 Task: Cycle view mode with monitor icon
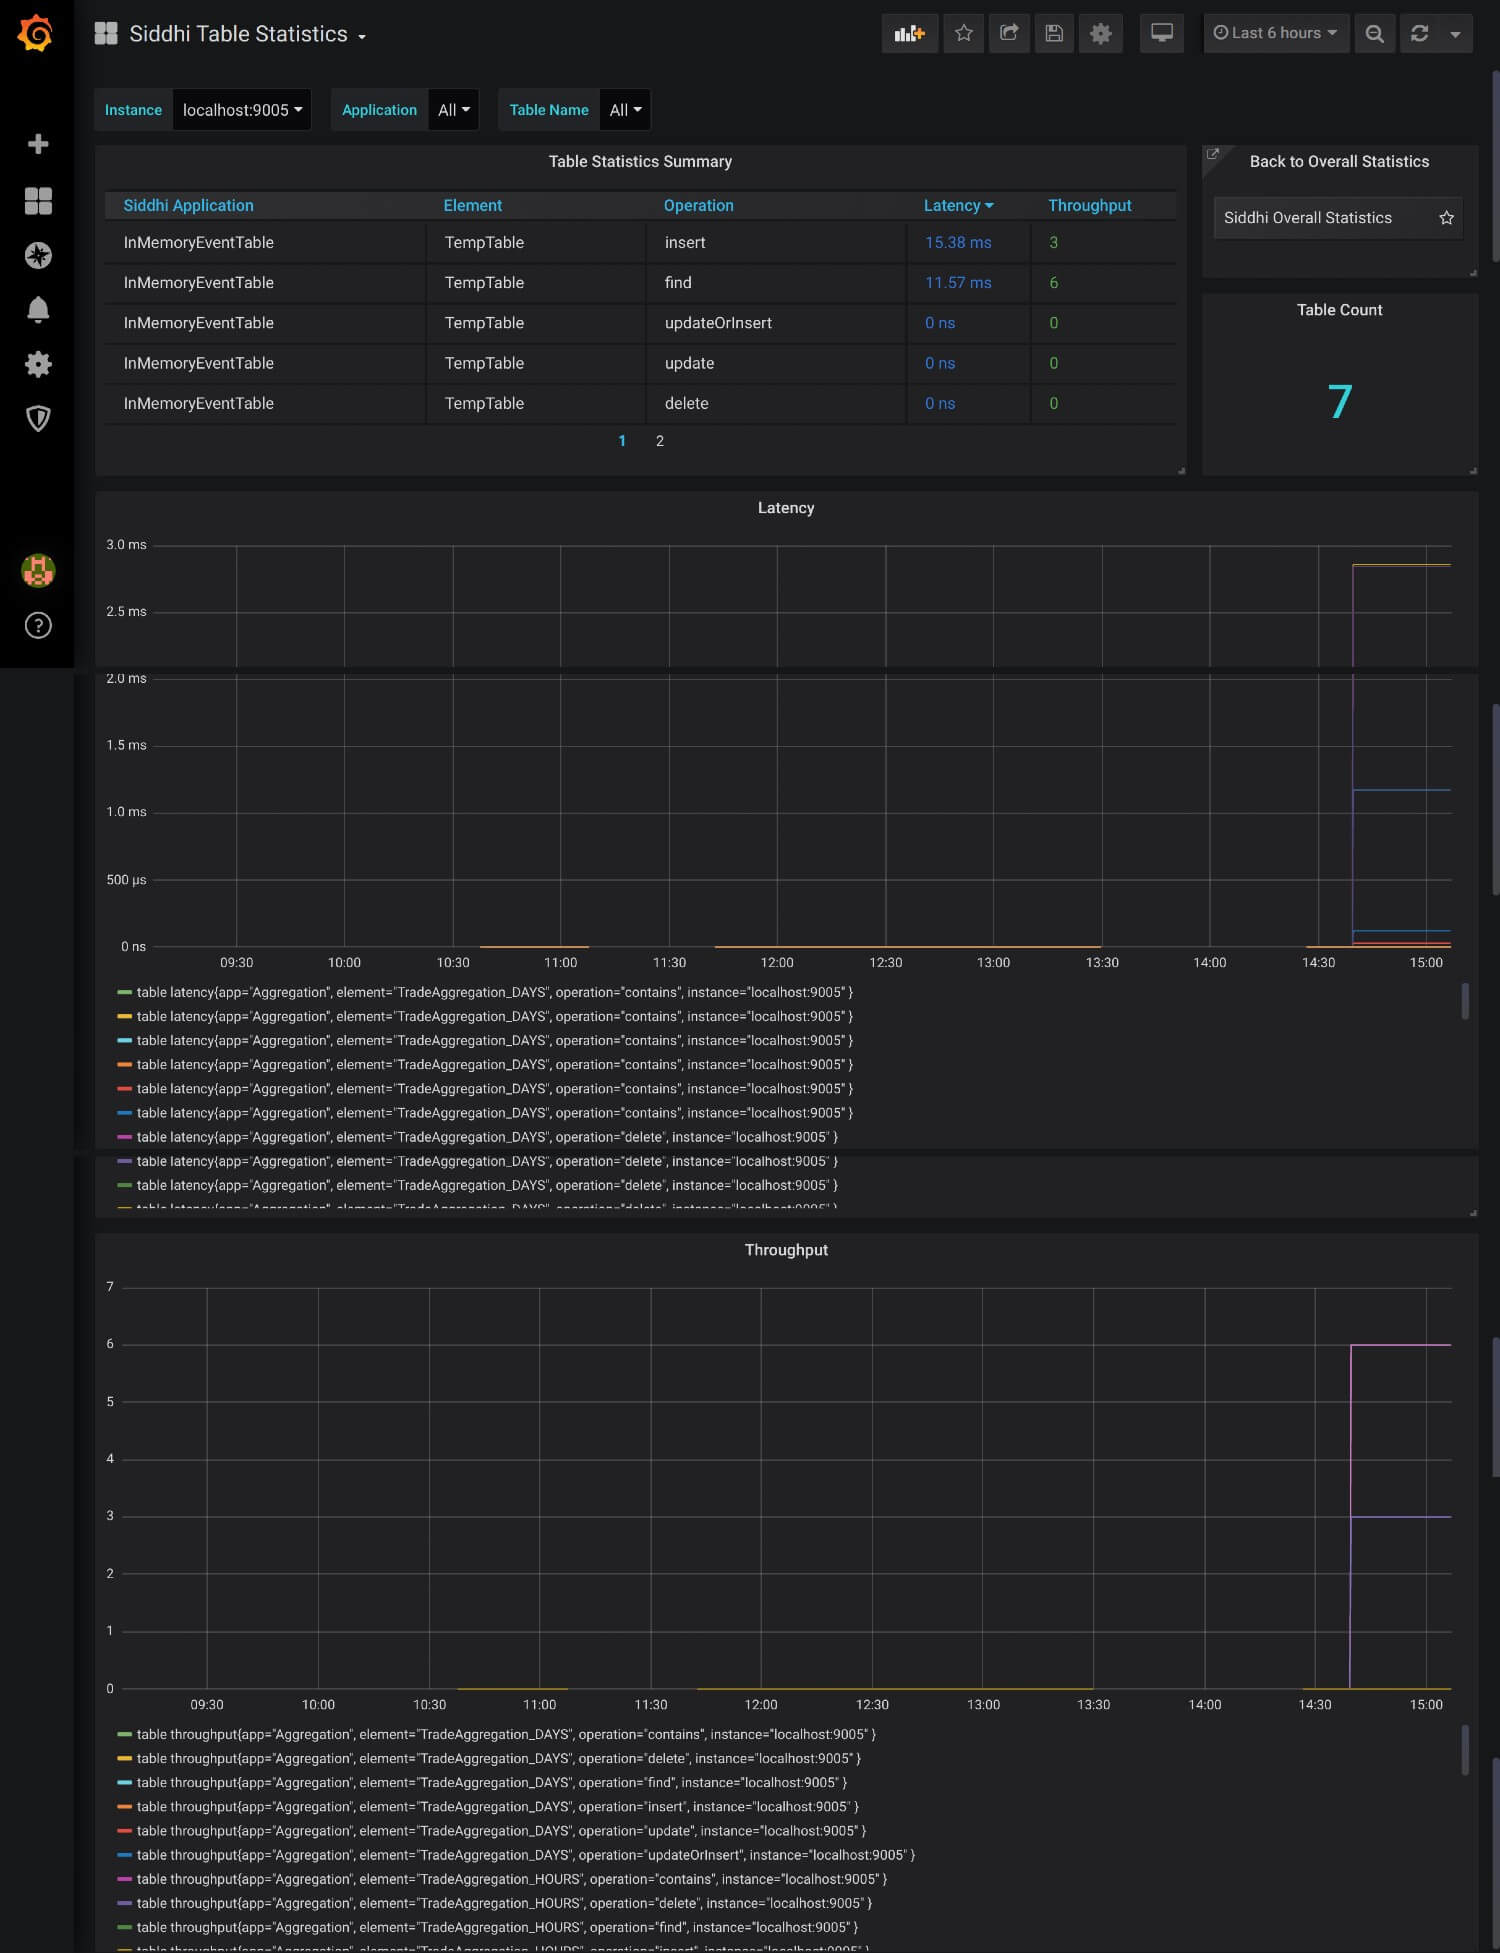tap(1162, 33)
